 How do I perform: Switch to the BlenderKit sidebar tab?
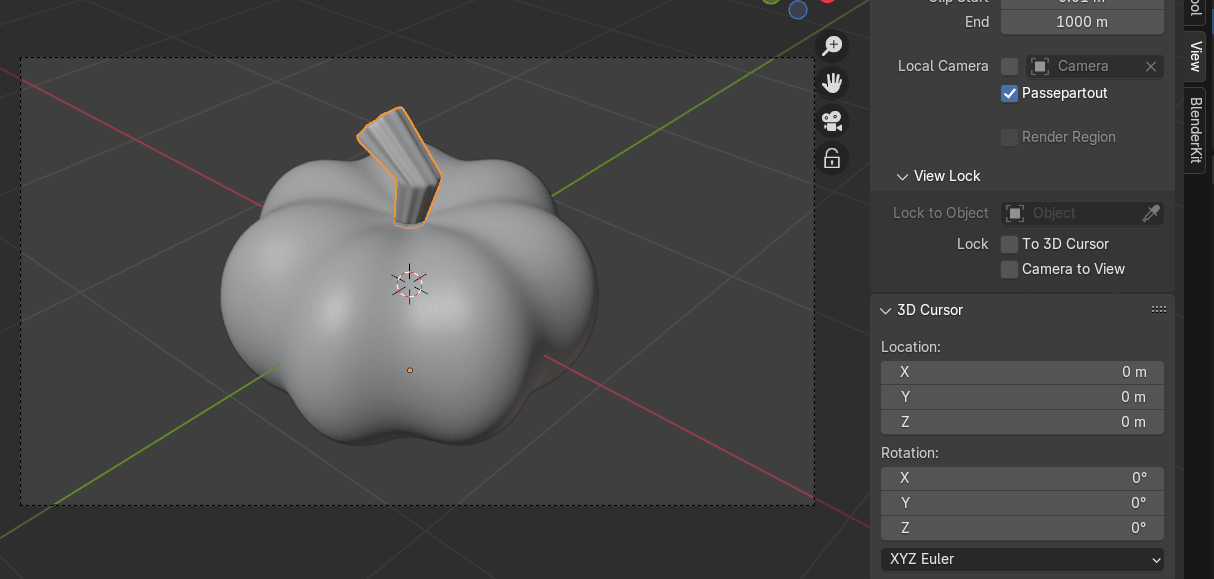point(1195,130)
